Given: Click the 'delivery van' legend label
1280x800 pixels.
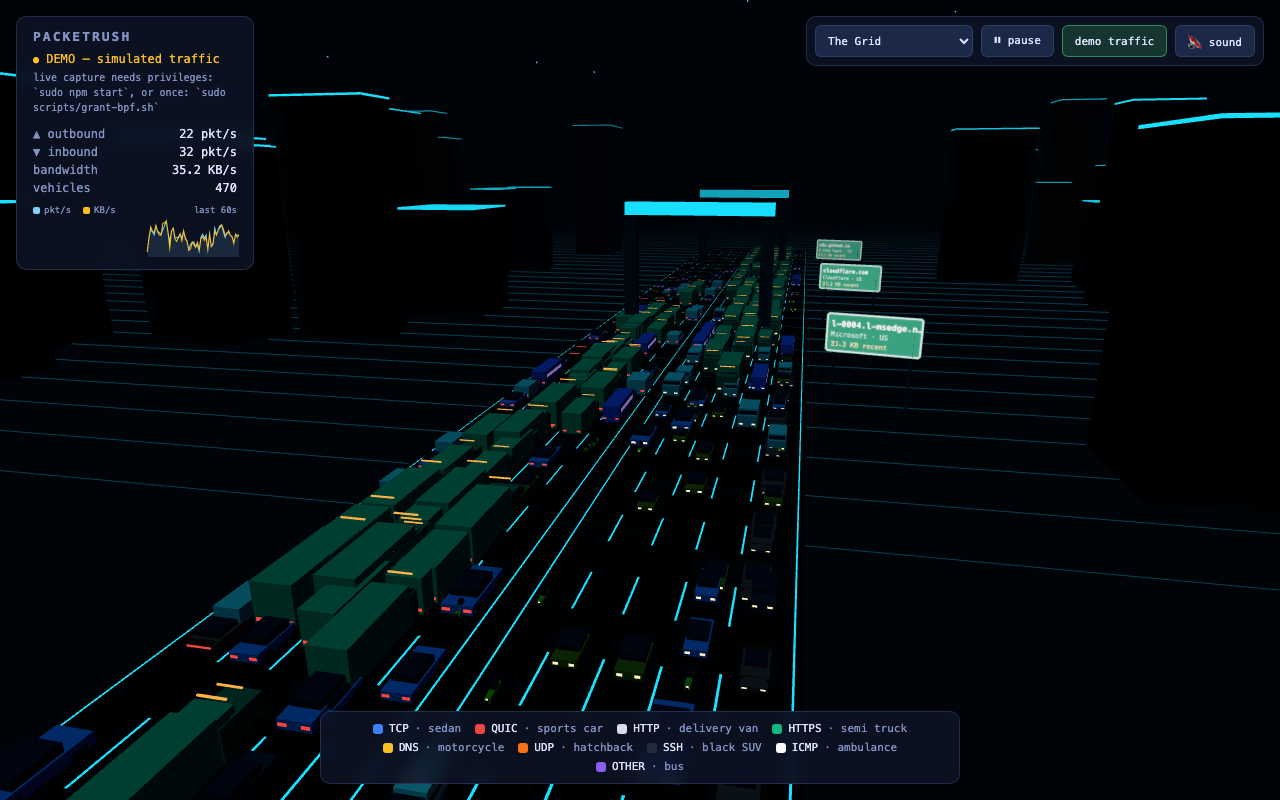Looking at the screenshot, I should pyautogui.click(x=718, y=729).
